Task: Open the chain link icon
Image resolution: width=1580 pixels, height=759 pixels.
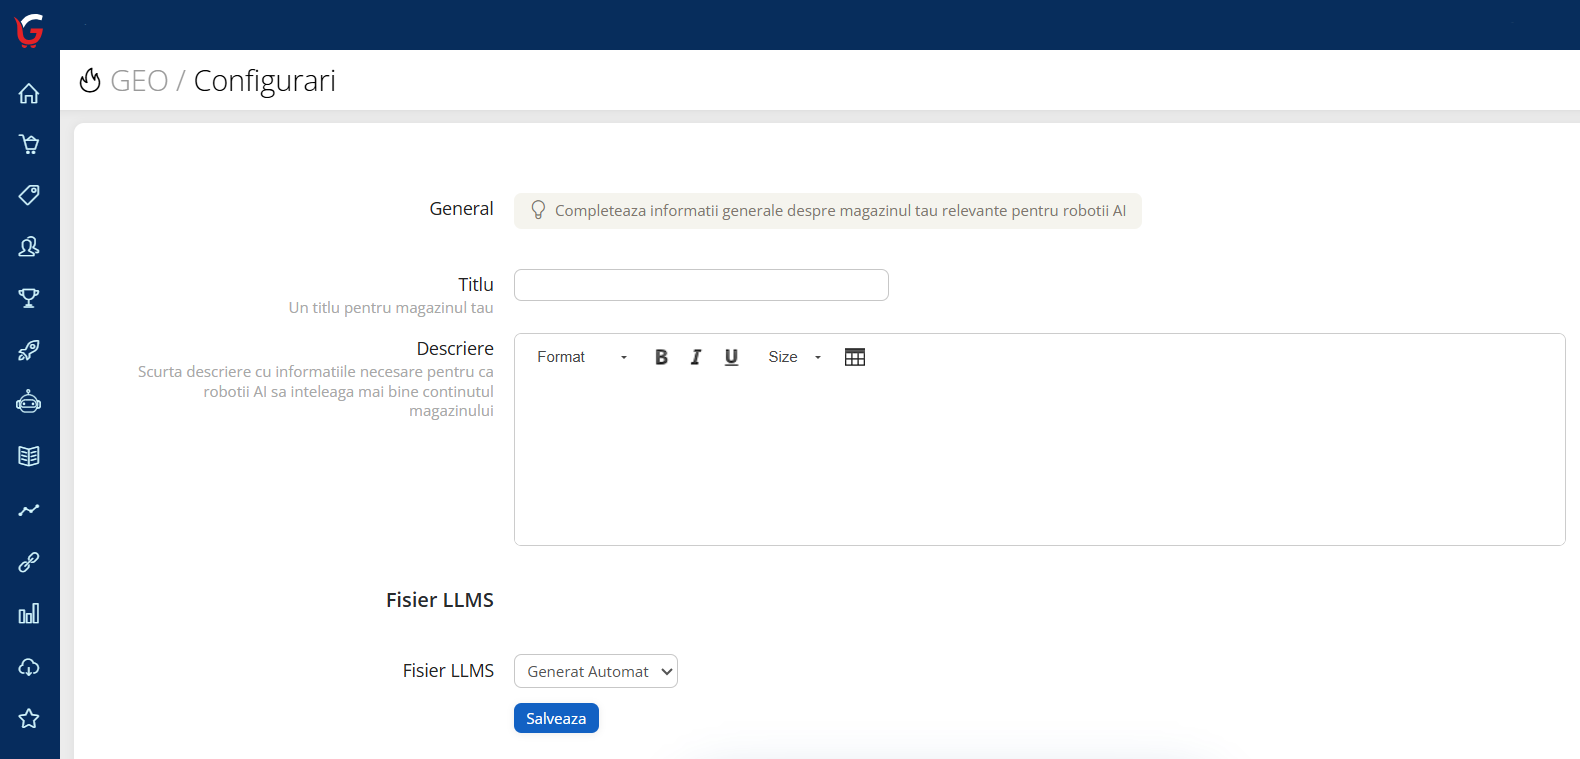Action: click(x=29, y=562)
